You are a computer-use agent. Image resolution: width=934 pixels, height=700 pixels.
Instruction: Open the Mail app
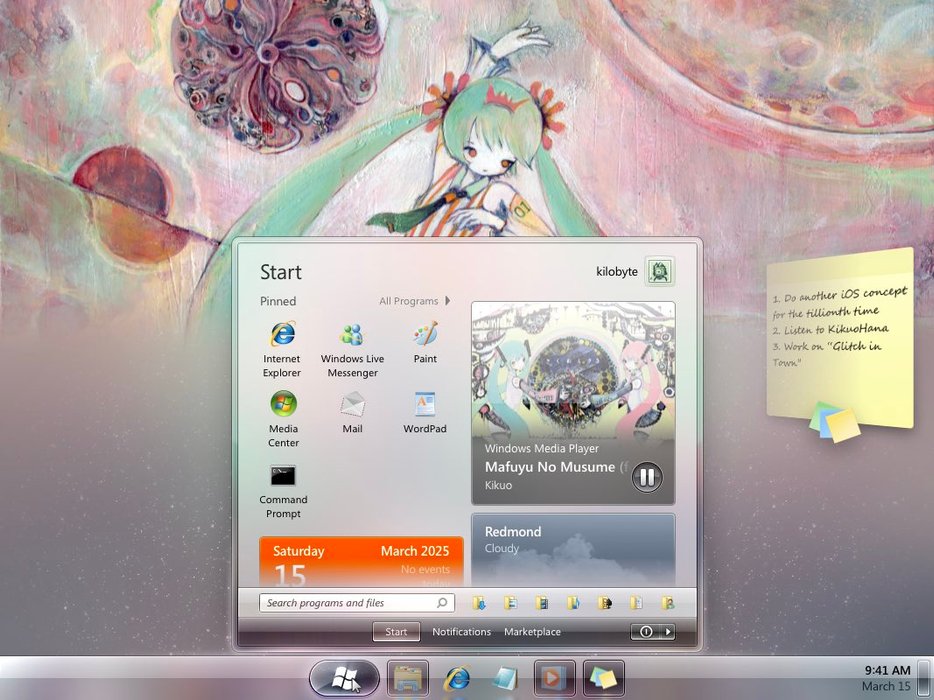click(352, 412)
